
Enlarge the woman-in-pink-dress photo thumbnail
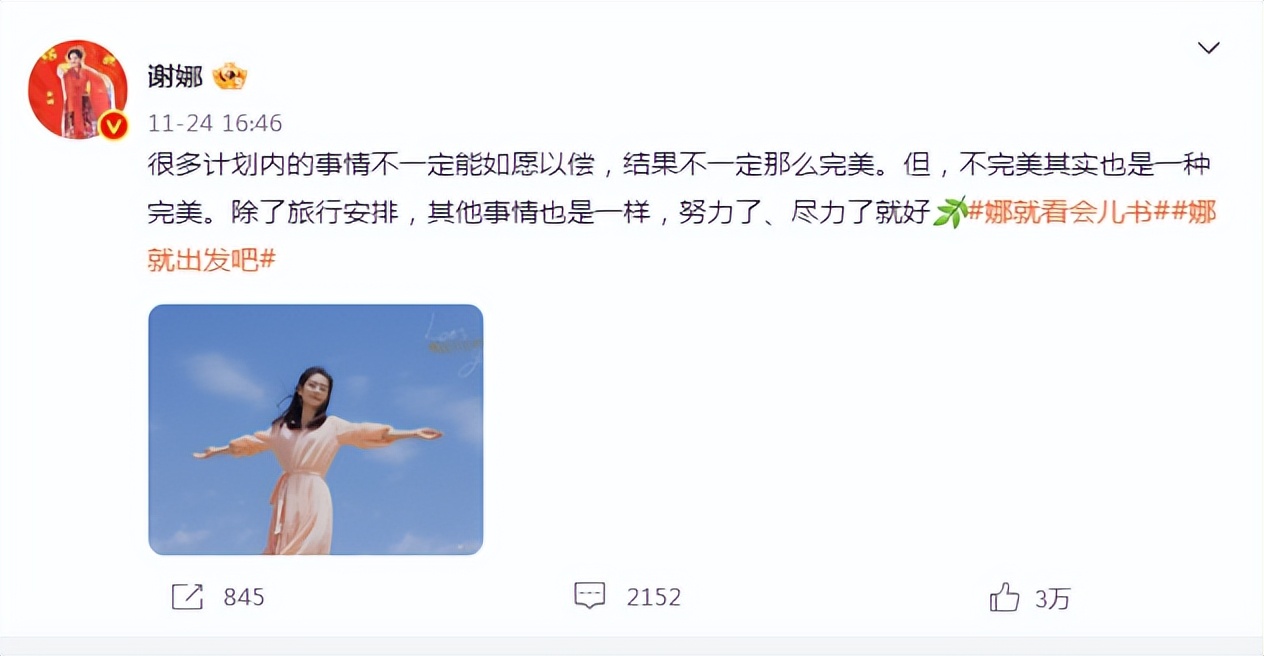click(x=316, y=429)
